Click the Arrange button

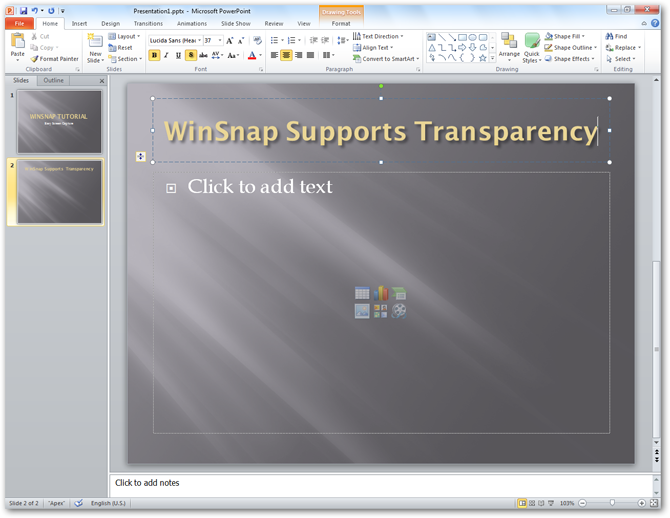click(509, 45)
